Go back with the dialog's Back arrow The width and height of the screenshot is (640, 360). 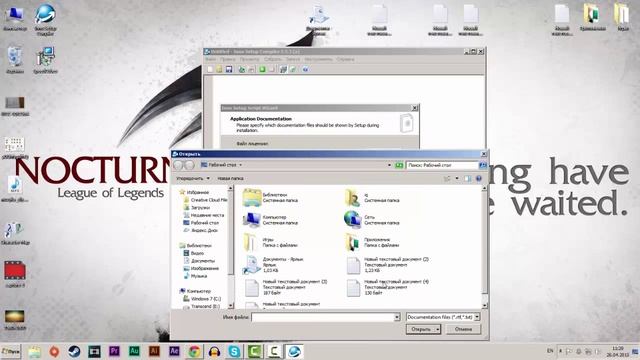[x=179, y=165]
